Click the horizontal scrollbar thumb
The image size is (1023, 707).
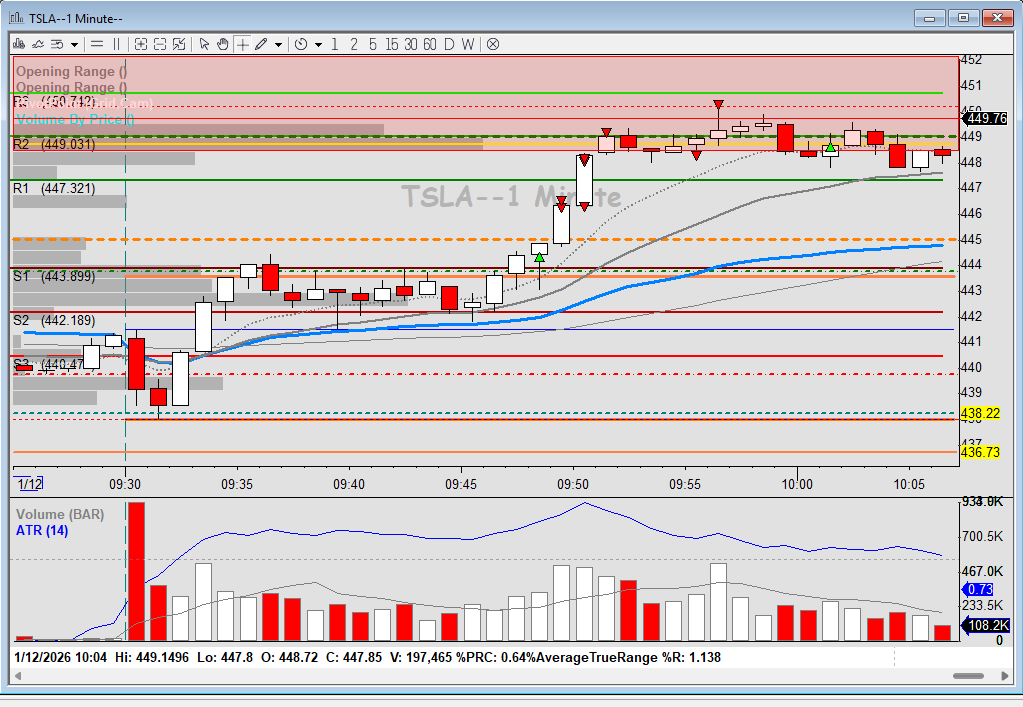[x=968, y=676]
